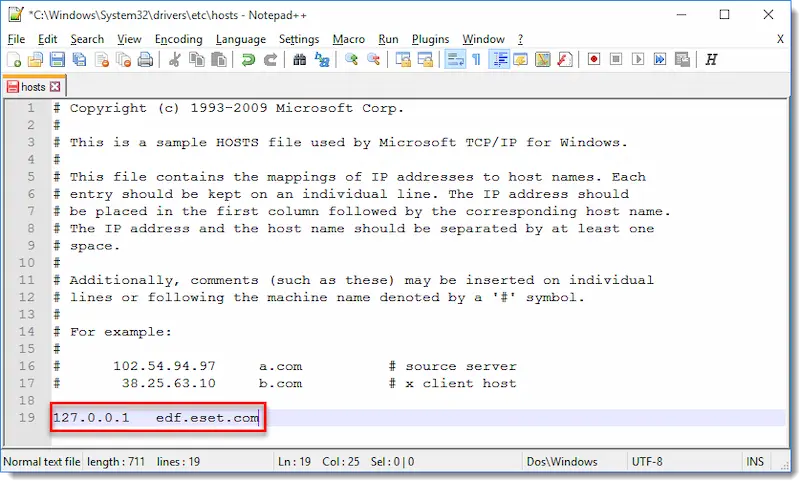The image size is (800, 481).
Task: Click the INS insert mode indicator
Action: click(755, 462)
